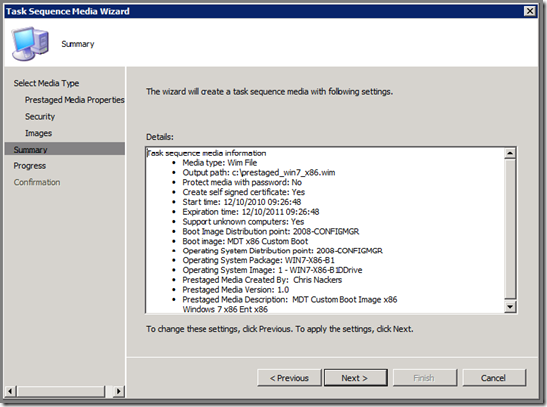
Task: Click inside the Details text box
Action: coord(325,230)
